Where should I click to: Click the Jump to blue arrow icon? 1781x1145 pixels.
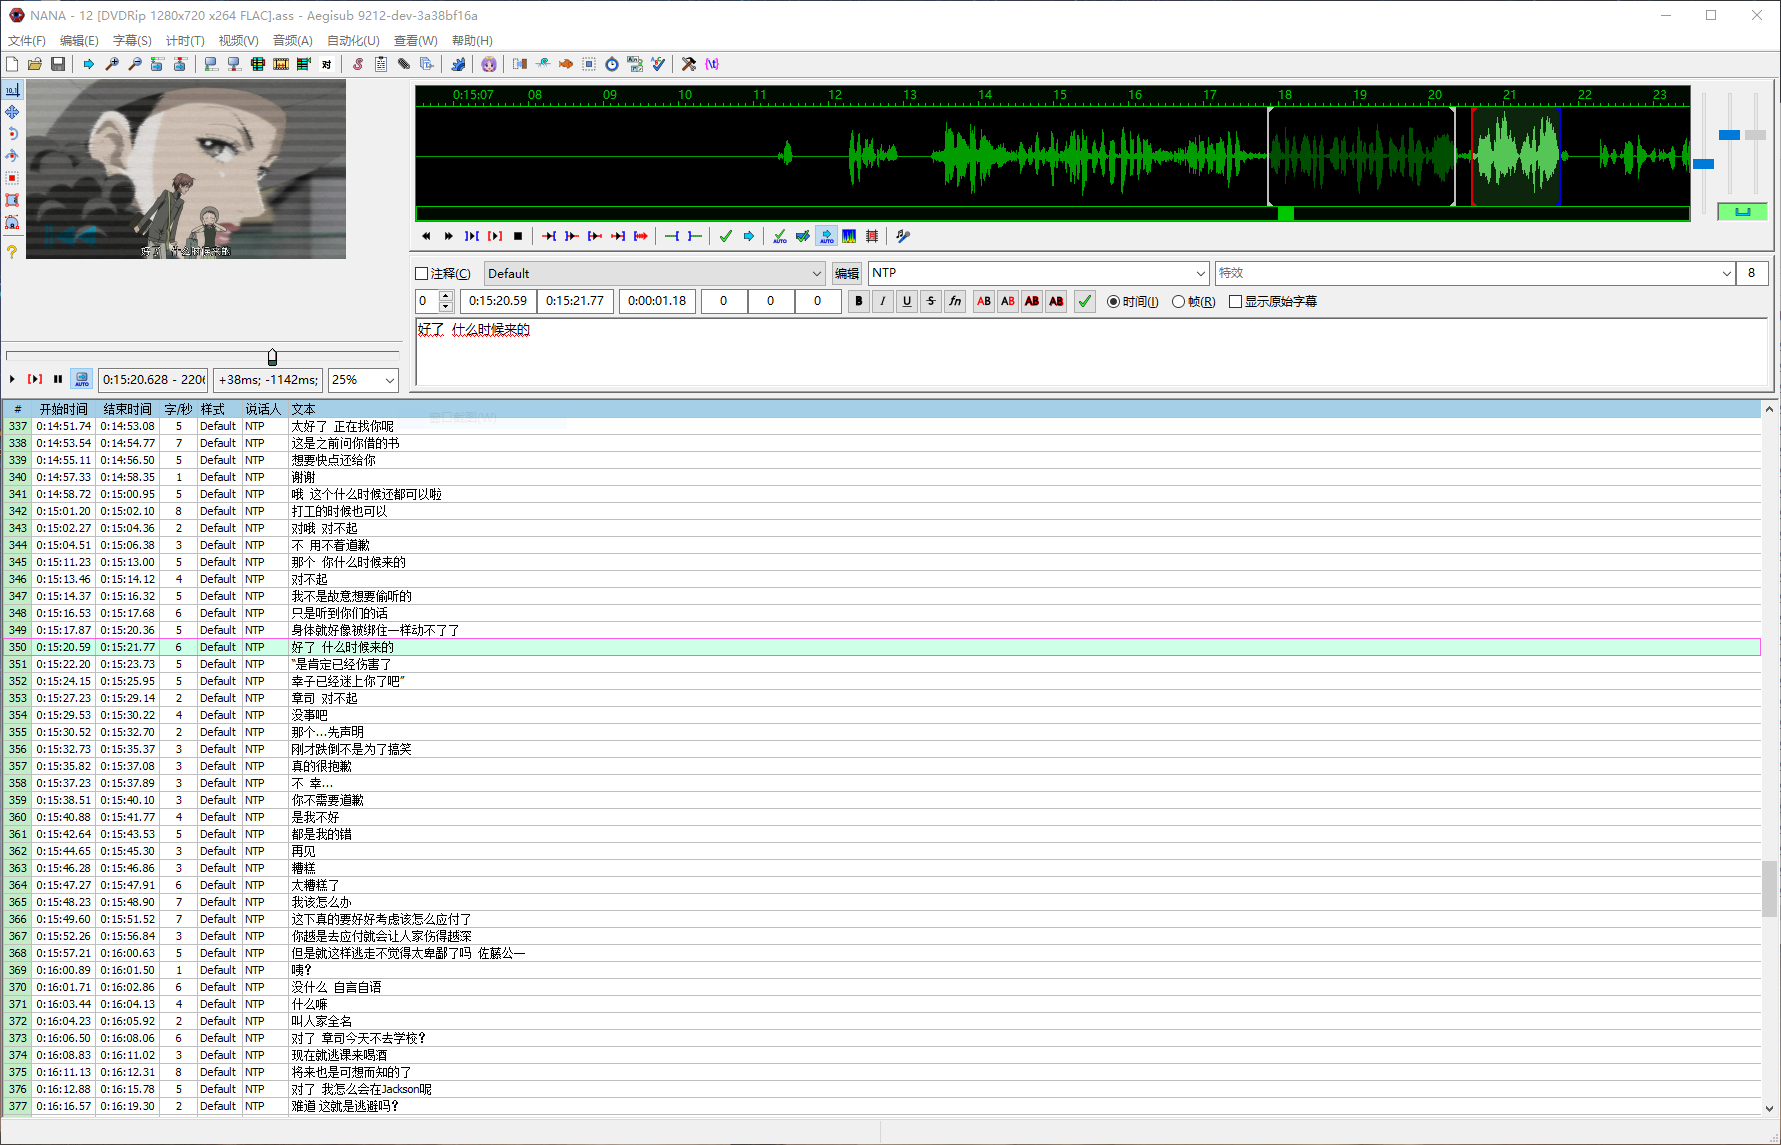(x=89, y=64)
